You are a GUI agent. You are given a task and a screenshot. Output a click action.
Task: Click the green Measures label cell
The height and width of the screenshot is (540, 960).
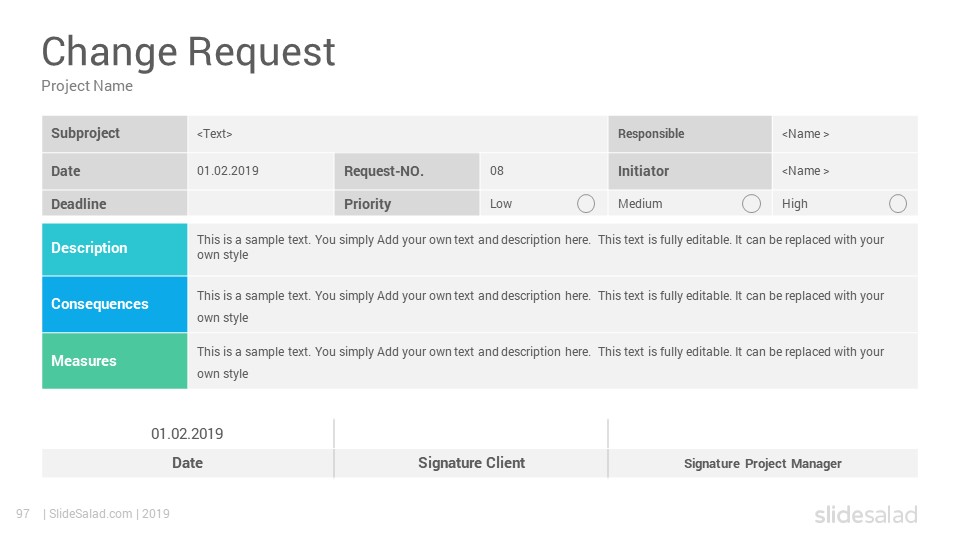pyautogui.click(x=114, y=361)
